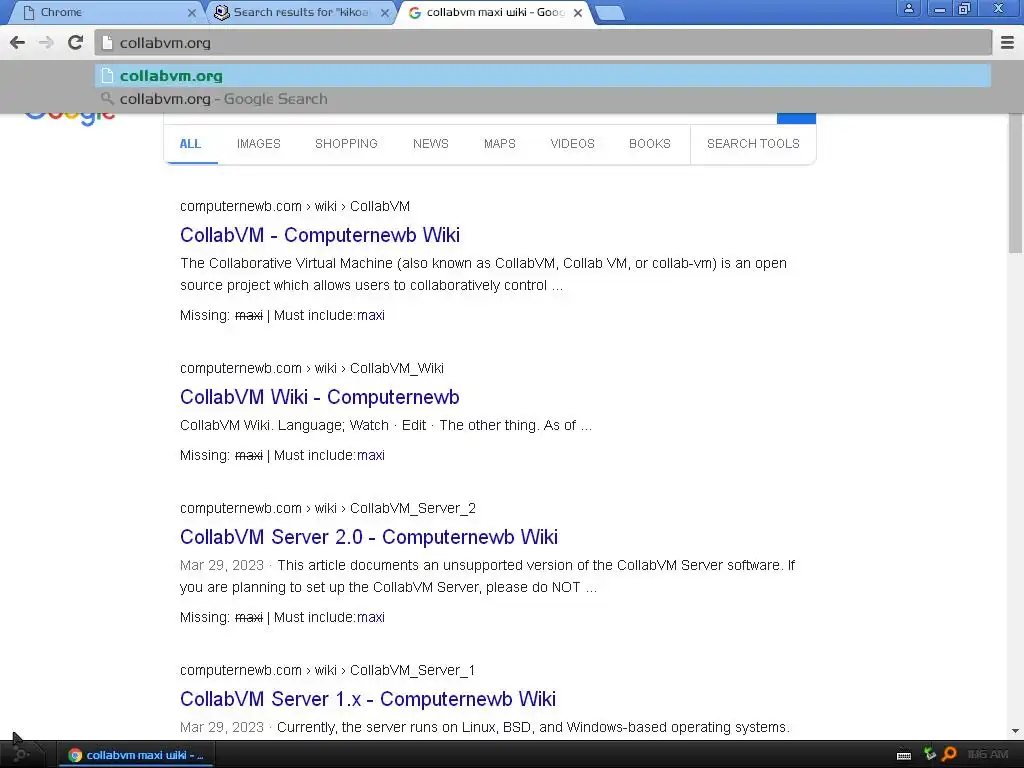Open the taskbar start menu icon
This screenshot has width=1024, height=768.
coord(20,755)
